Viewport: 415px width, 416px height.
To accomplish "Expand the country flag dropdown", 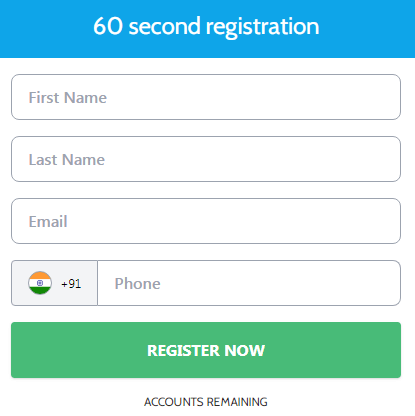I will (x=54, y=283).
